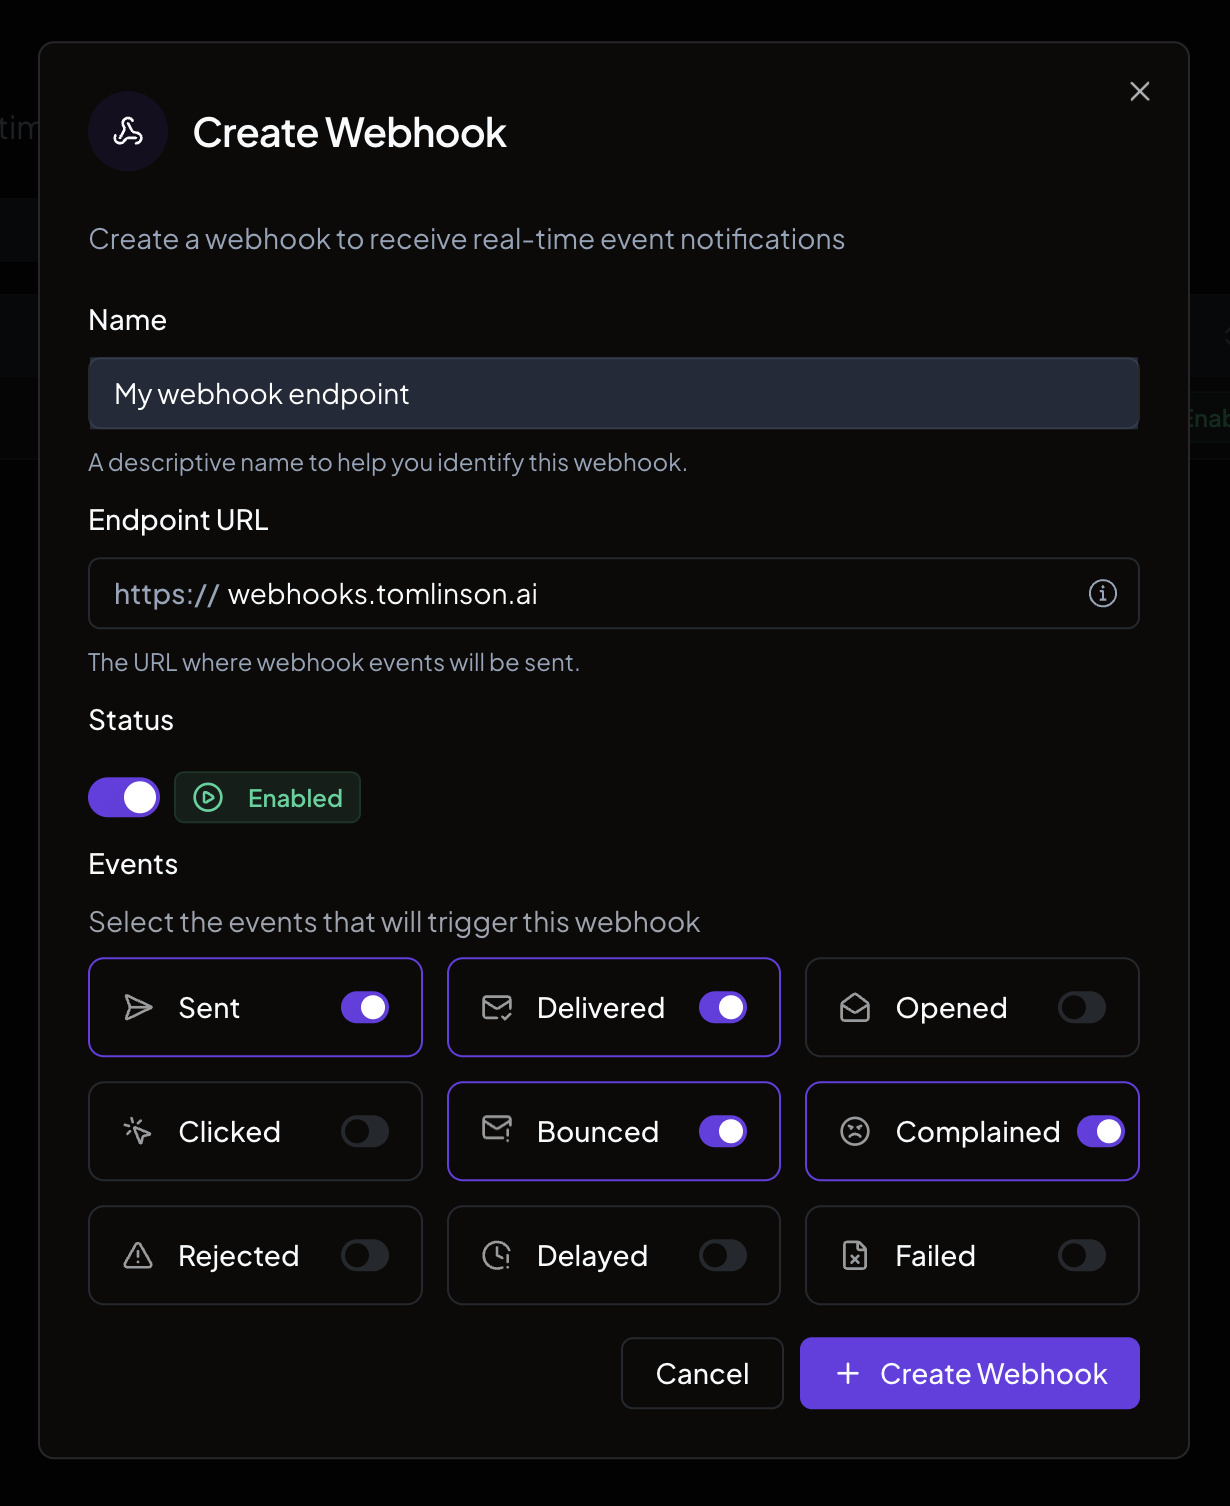Click the envelope icon on the Delivered card
The width and height of the screenshot is (1230, 1506).
(x=496, y=1007)
